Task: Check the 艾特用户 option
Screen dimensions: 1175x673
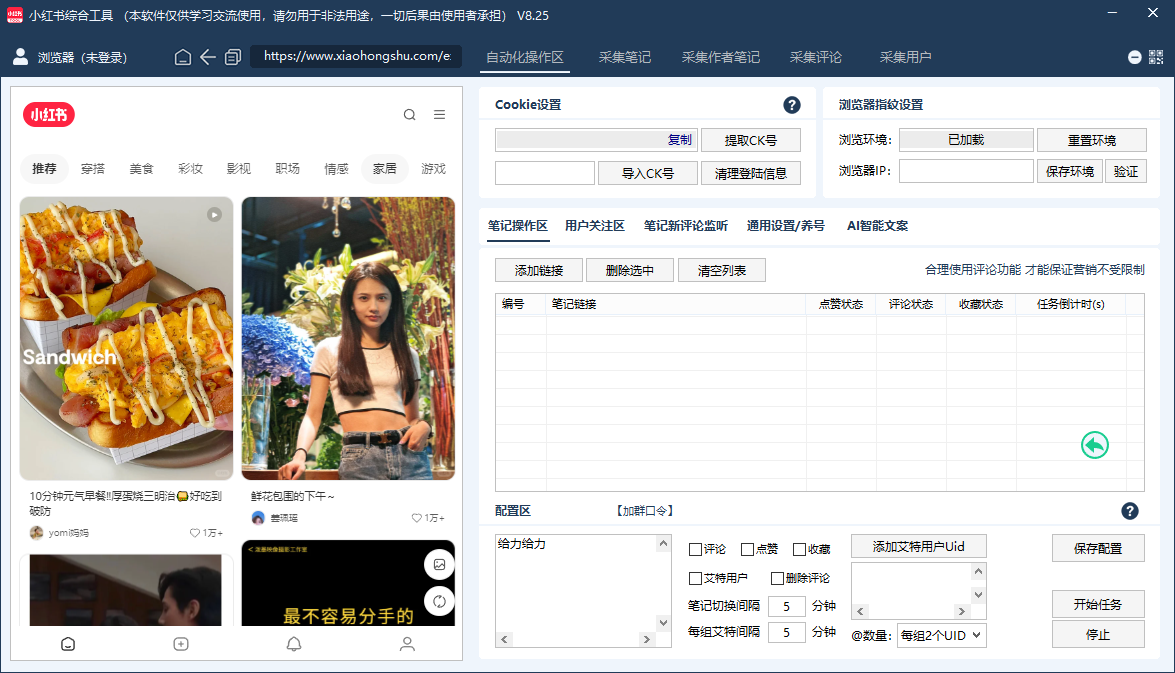Action: click(x=695, y=578)
